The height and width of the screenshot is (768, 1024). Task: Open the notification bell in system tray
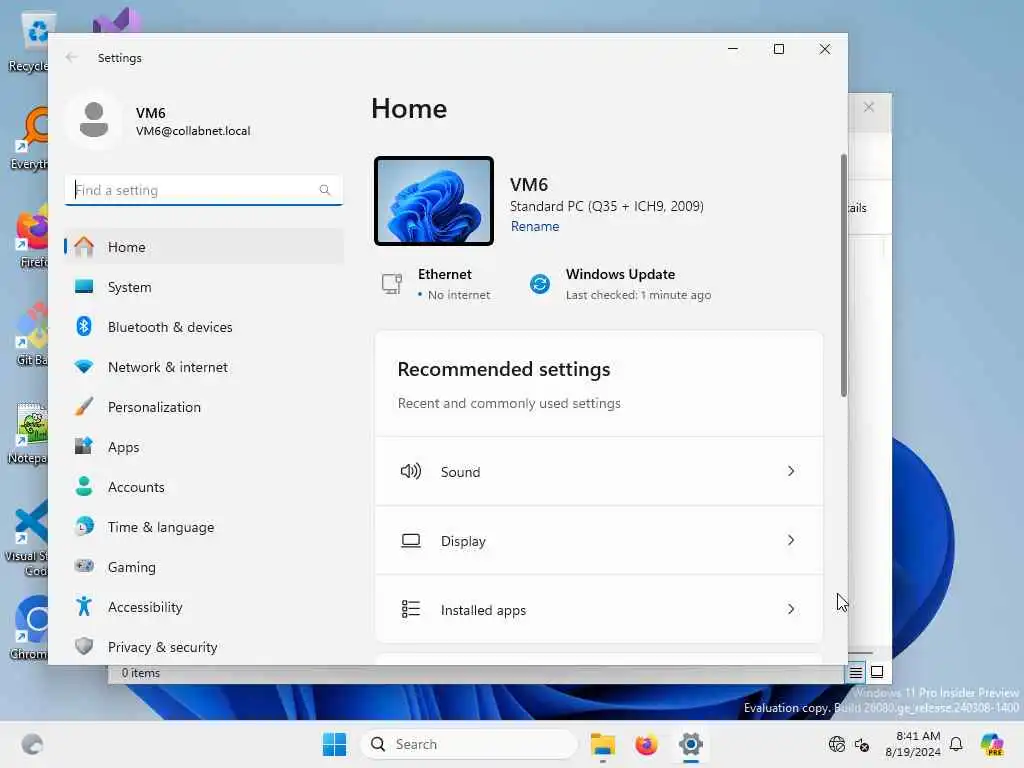tap(956, 744)
